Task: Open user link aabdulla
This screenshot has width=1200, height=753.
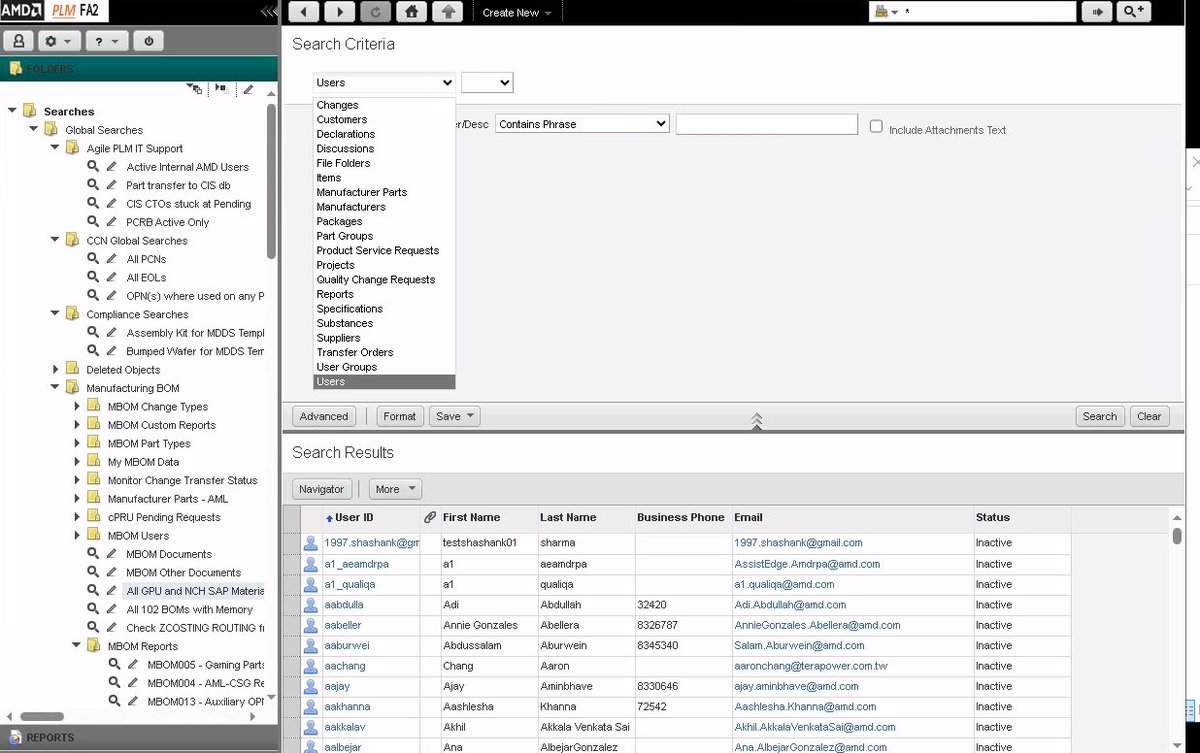Action: pos(344,605)
